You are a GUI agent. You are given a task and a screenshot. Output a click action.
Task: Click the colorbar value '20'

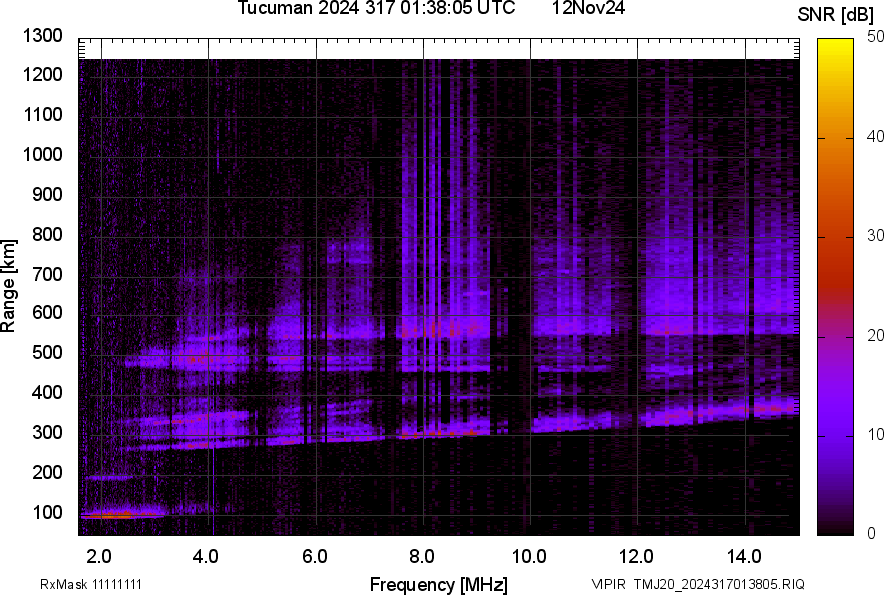(x=875, y=335)
